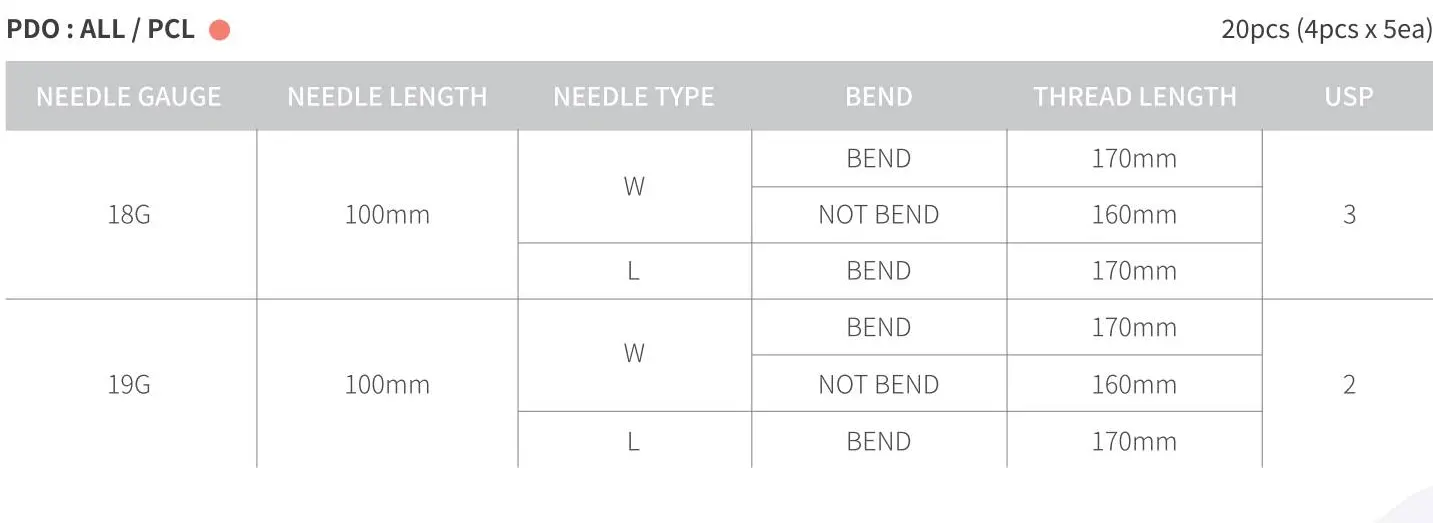This screenshot has width=1433, height=523.
Task: Click the NOT BEND cell in 18G group
Action: pyautogui.click(x=878, y=215)
